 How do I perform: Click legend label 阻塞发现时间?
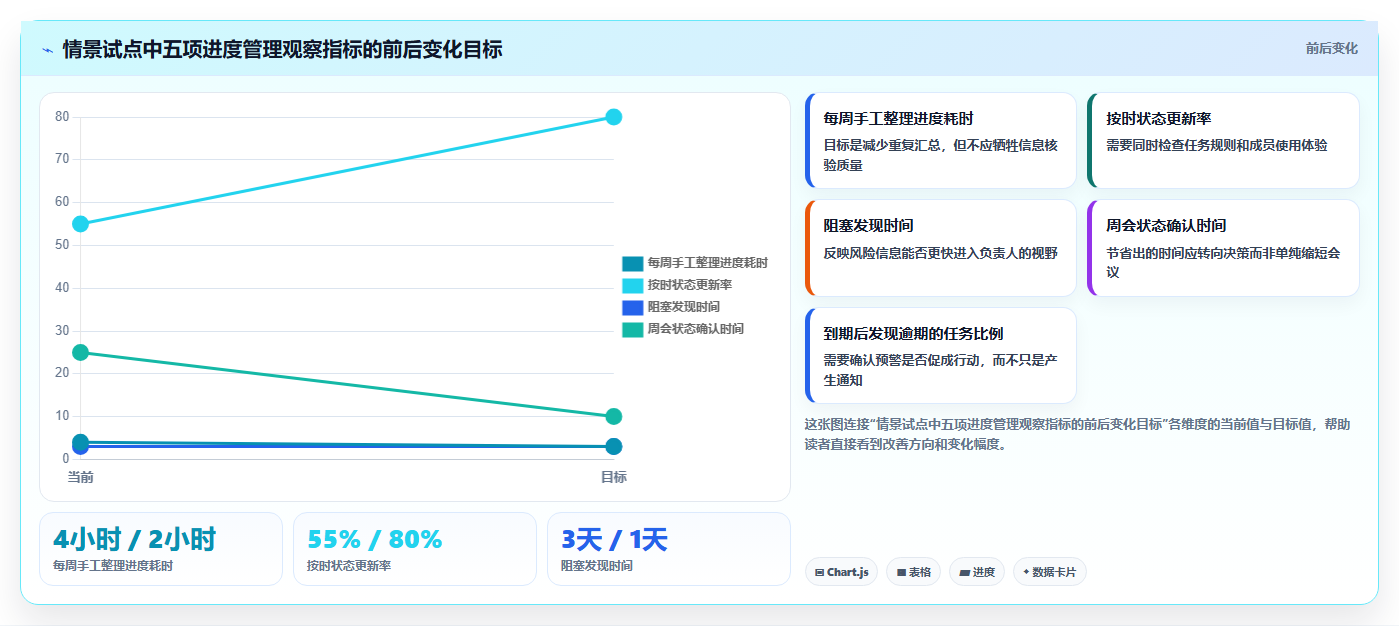click(683, 307)
